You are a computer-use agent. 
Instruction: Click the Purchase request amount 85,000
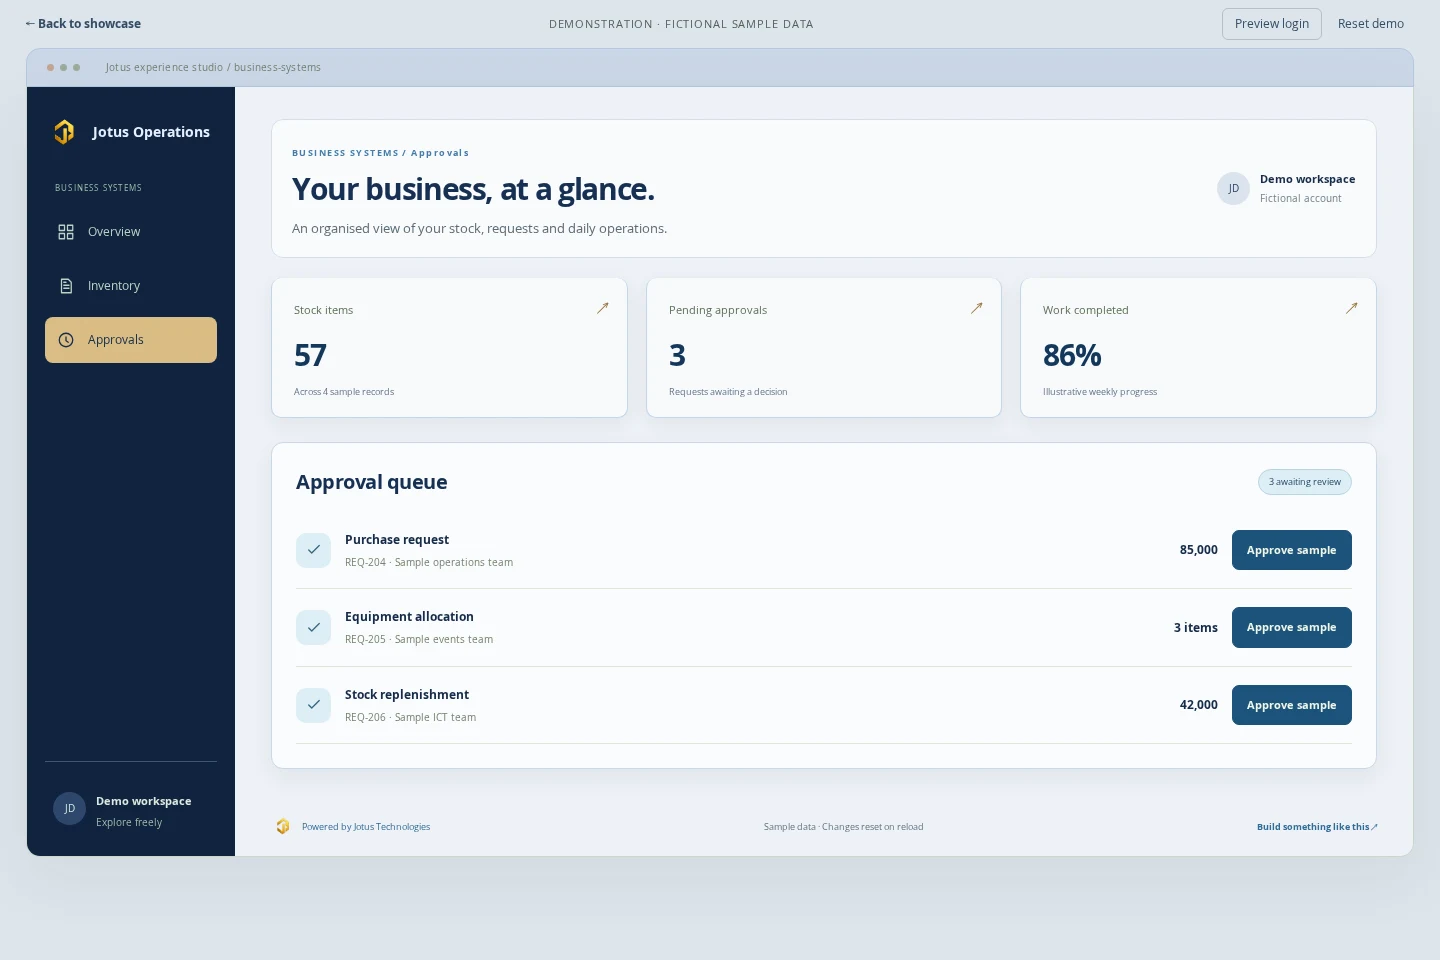(x=1199, y=550)
